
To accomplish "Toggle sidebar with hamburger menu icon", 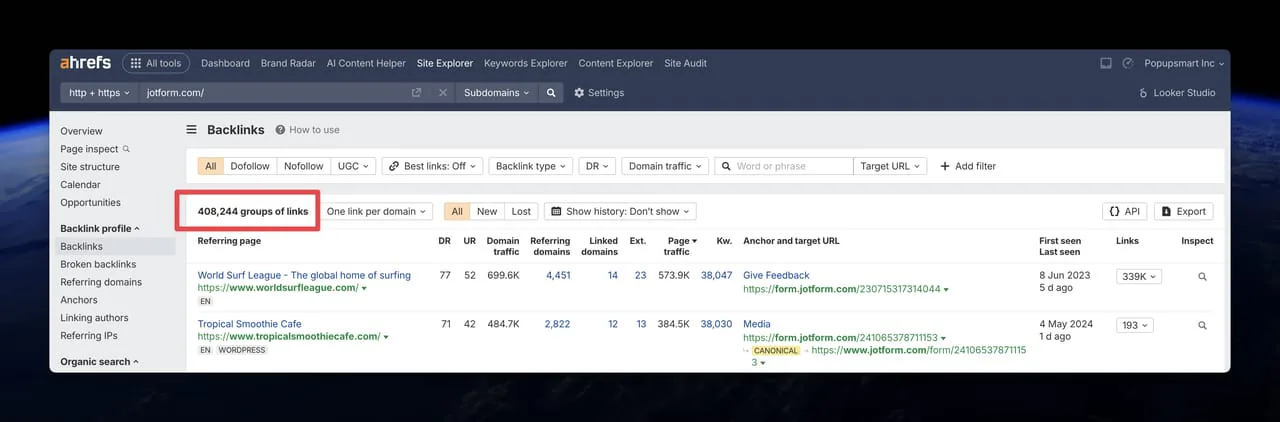I will [x=191, y=130].
